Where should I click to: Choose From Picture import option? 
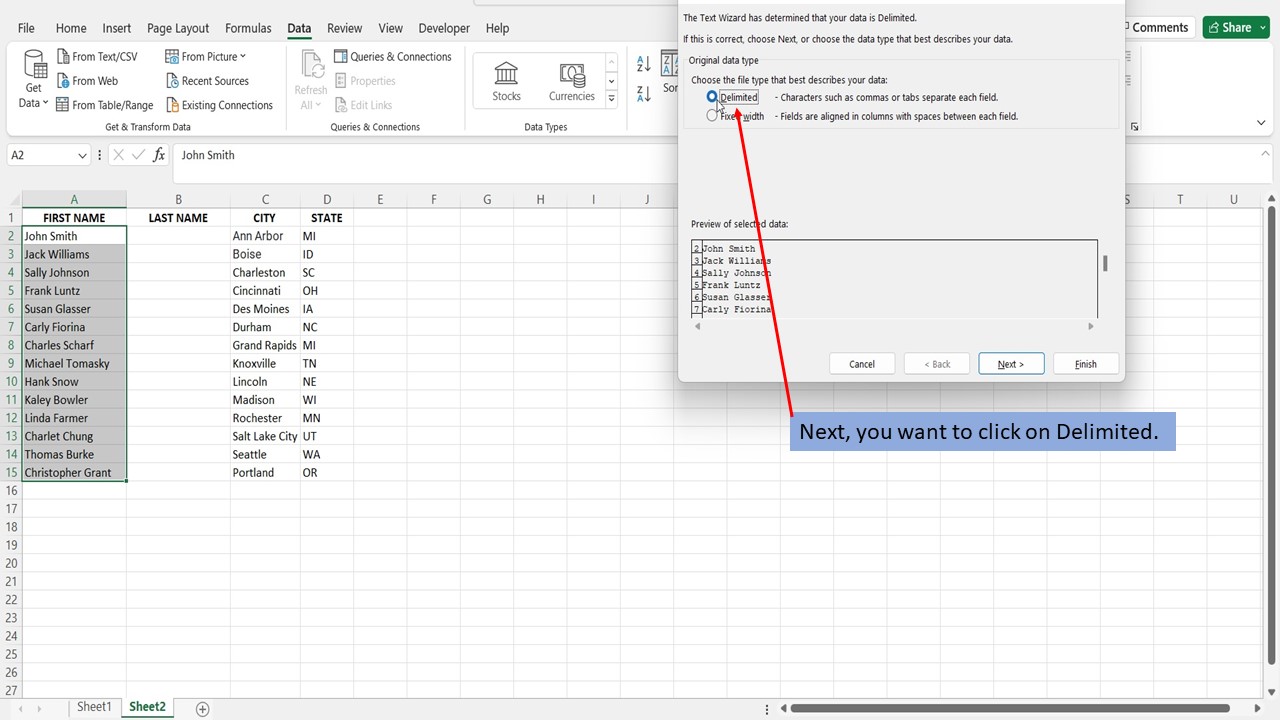click(205, 57)
